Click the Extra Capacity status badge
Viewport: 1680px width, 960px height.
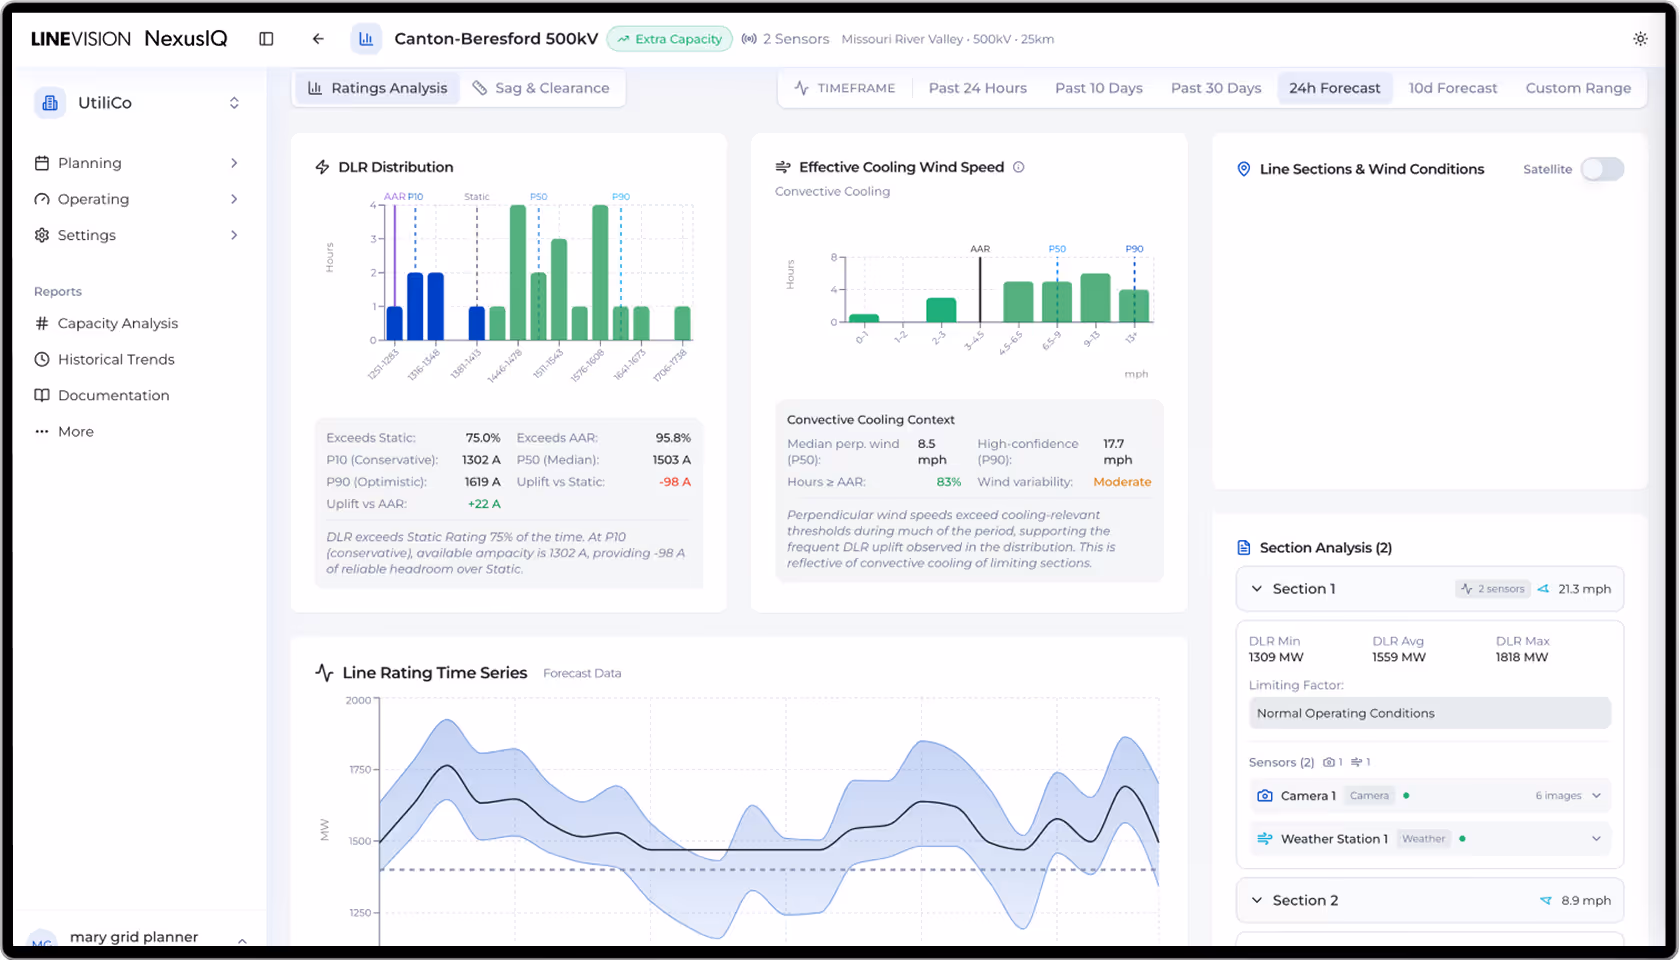click(x=669, y=39)
